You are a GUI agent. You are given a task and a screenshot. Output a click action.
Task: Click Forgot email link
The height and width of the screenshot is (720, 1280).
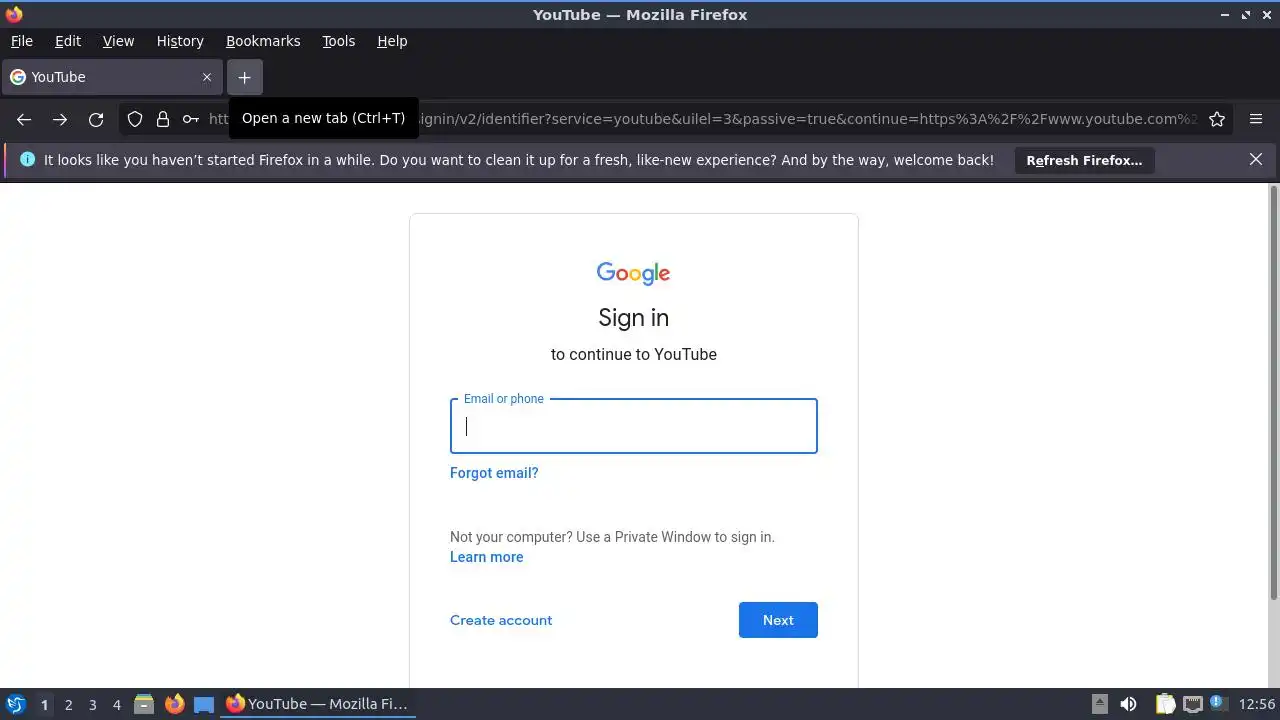494,473
